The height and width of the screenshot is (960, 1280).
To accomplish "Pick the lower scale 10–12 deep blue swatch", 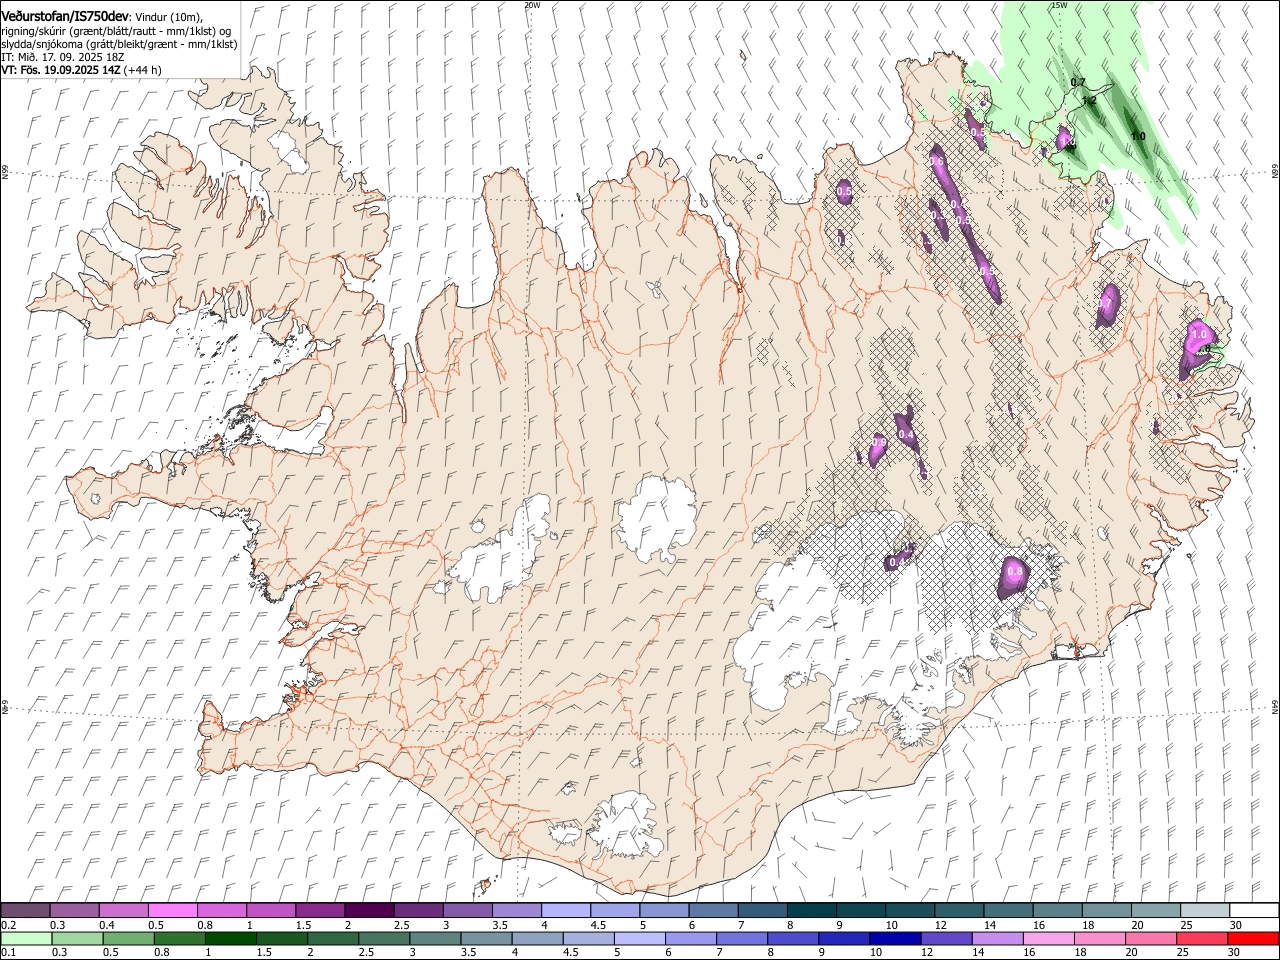I will click(x=893, y=938).
